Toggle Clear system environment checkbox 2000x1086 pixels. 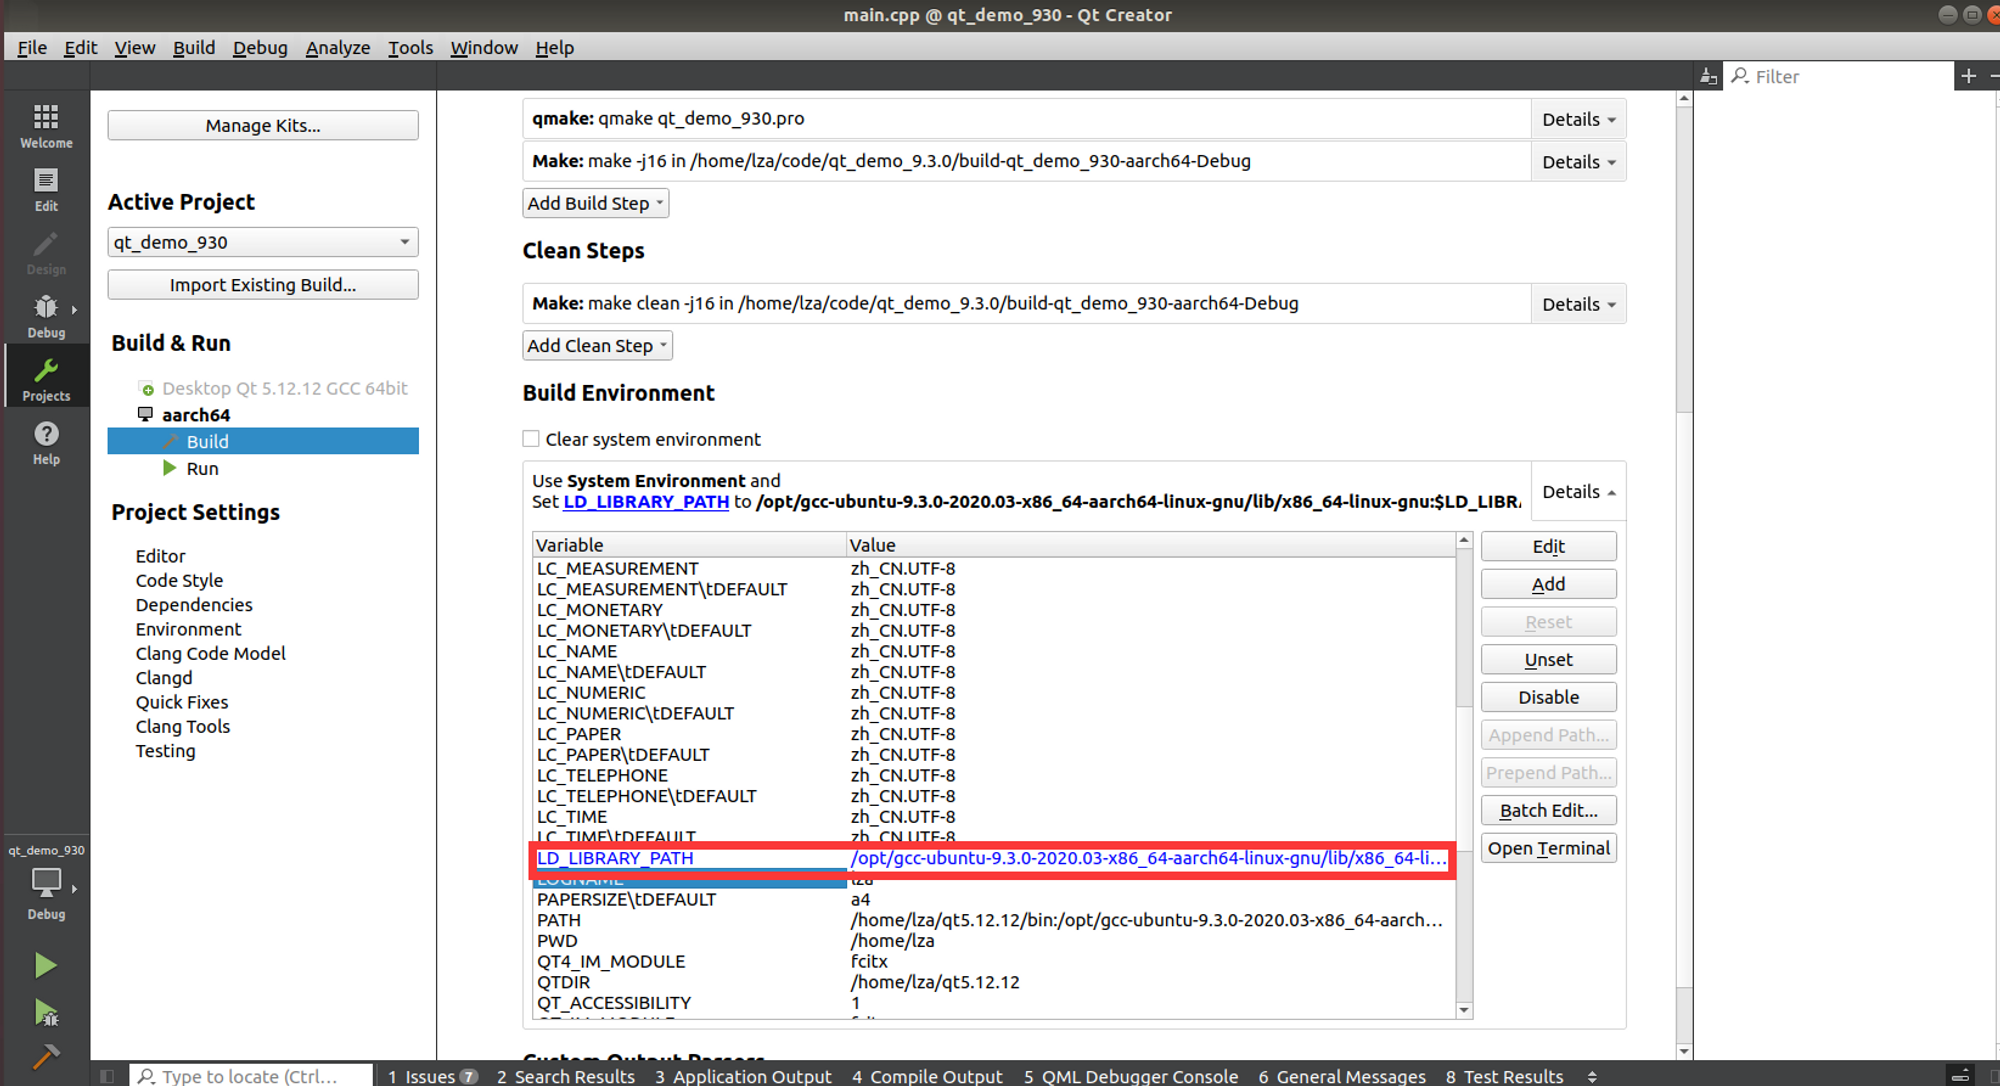pyautogui.click(x=531, y=439)
